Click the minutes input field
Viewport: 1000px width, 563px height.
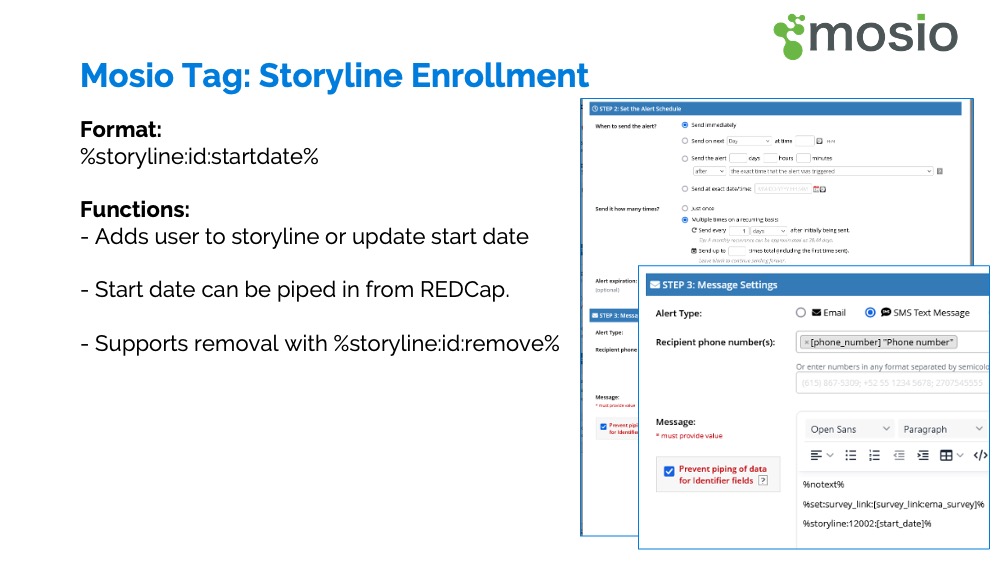(803, 158)
